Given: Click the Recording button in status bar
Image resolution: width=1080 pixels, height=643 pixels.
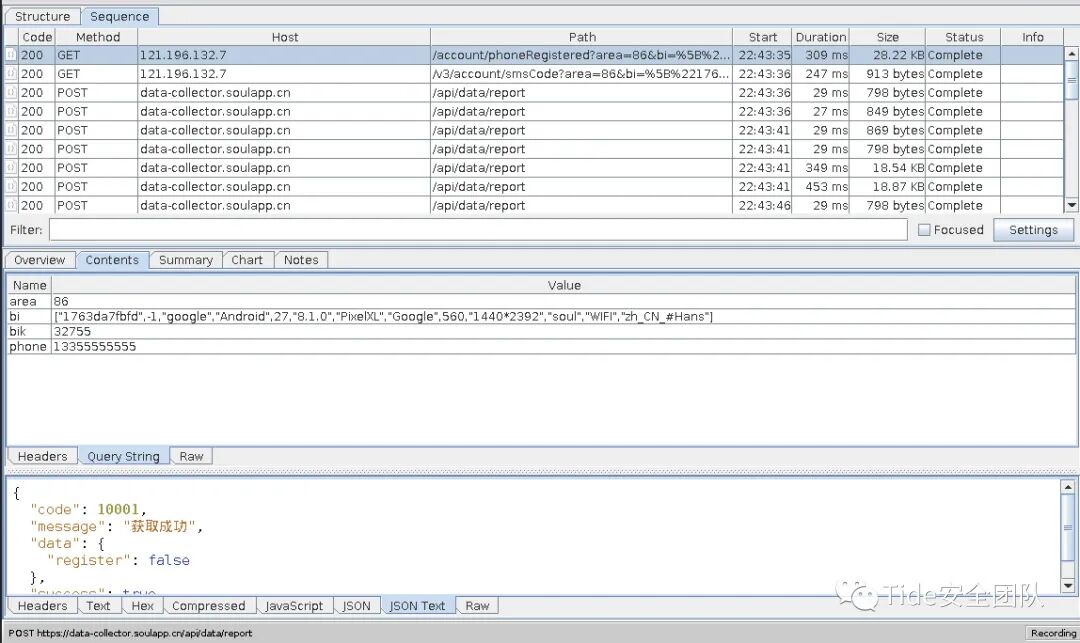Looking at the screenshot, I should tap(1052, 633).
